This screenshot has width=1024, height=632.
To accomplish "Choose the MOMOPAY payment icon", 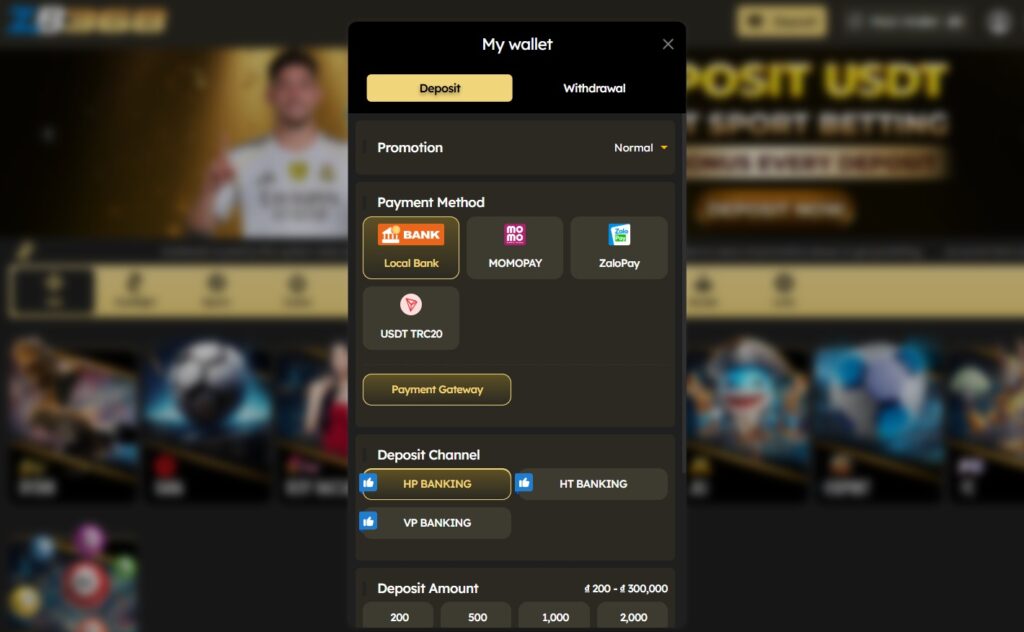I will coord(515,234).
